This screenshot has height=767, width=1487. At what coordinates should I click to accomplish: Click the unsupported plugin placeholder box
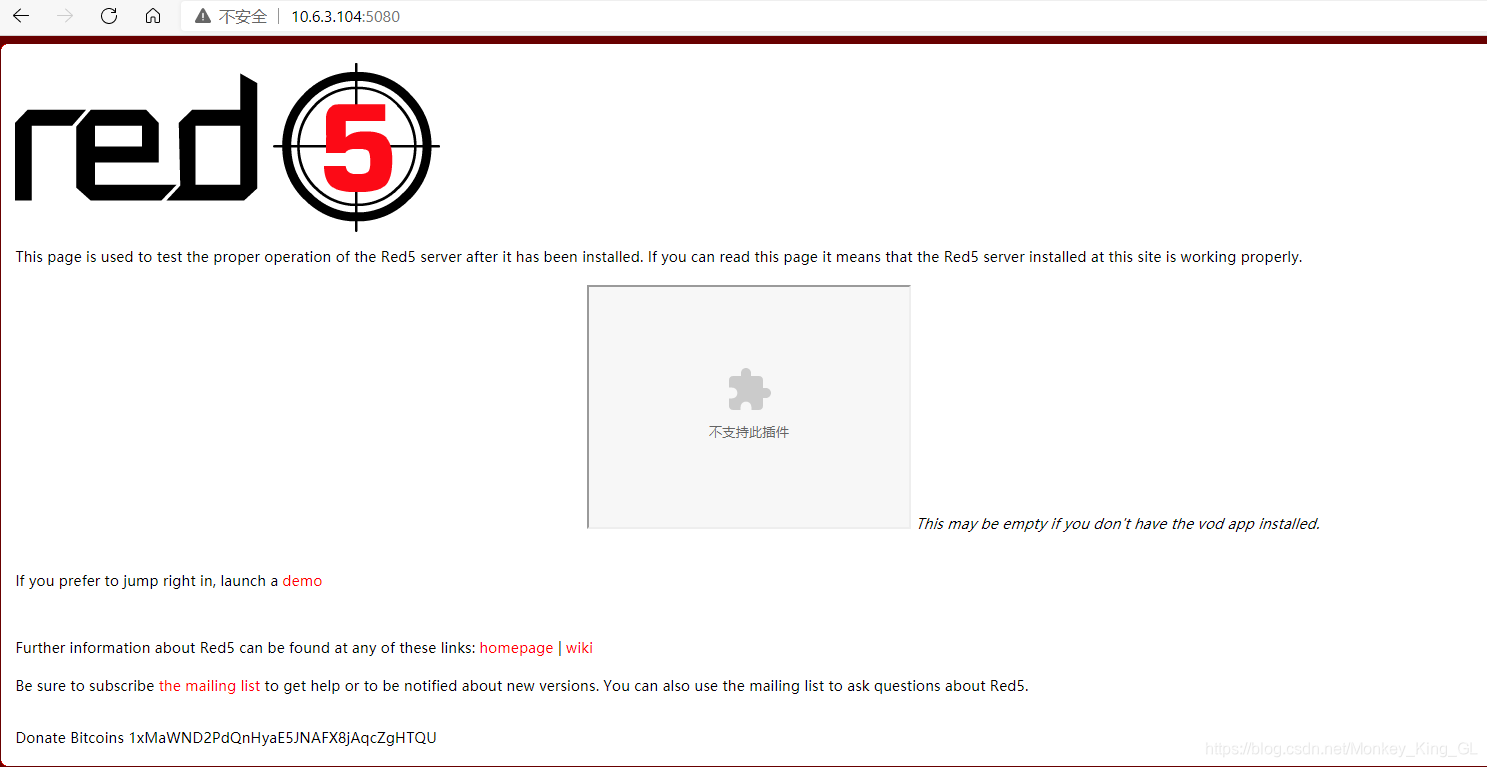tap(749, 407)
